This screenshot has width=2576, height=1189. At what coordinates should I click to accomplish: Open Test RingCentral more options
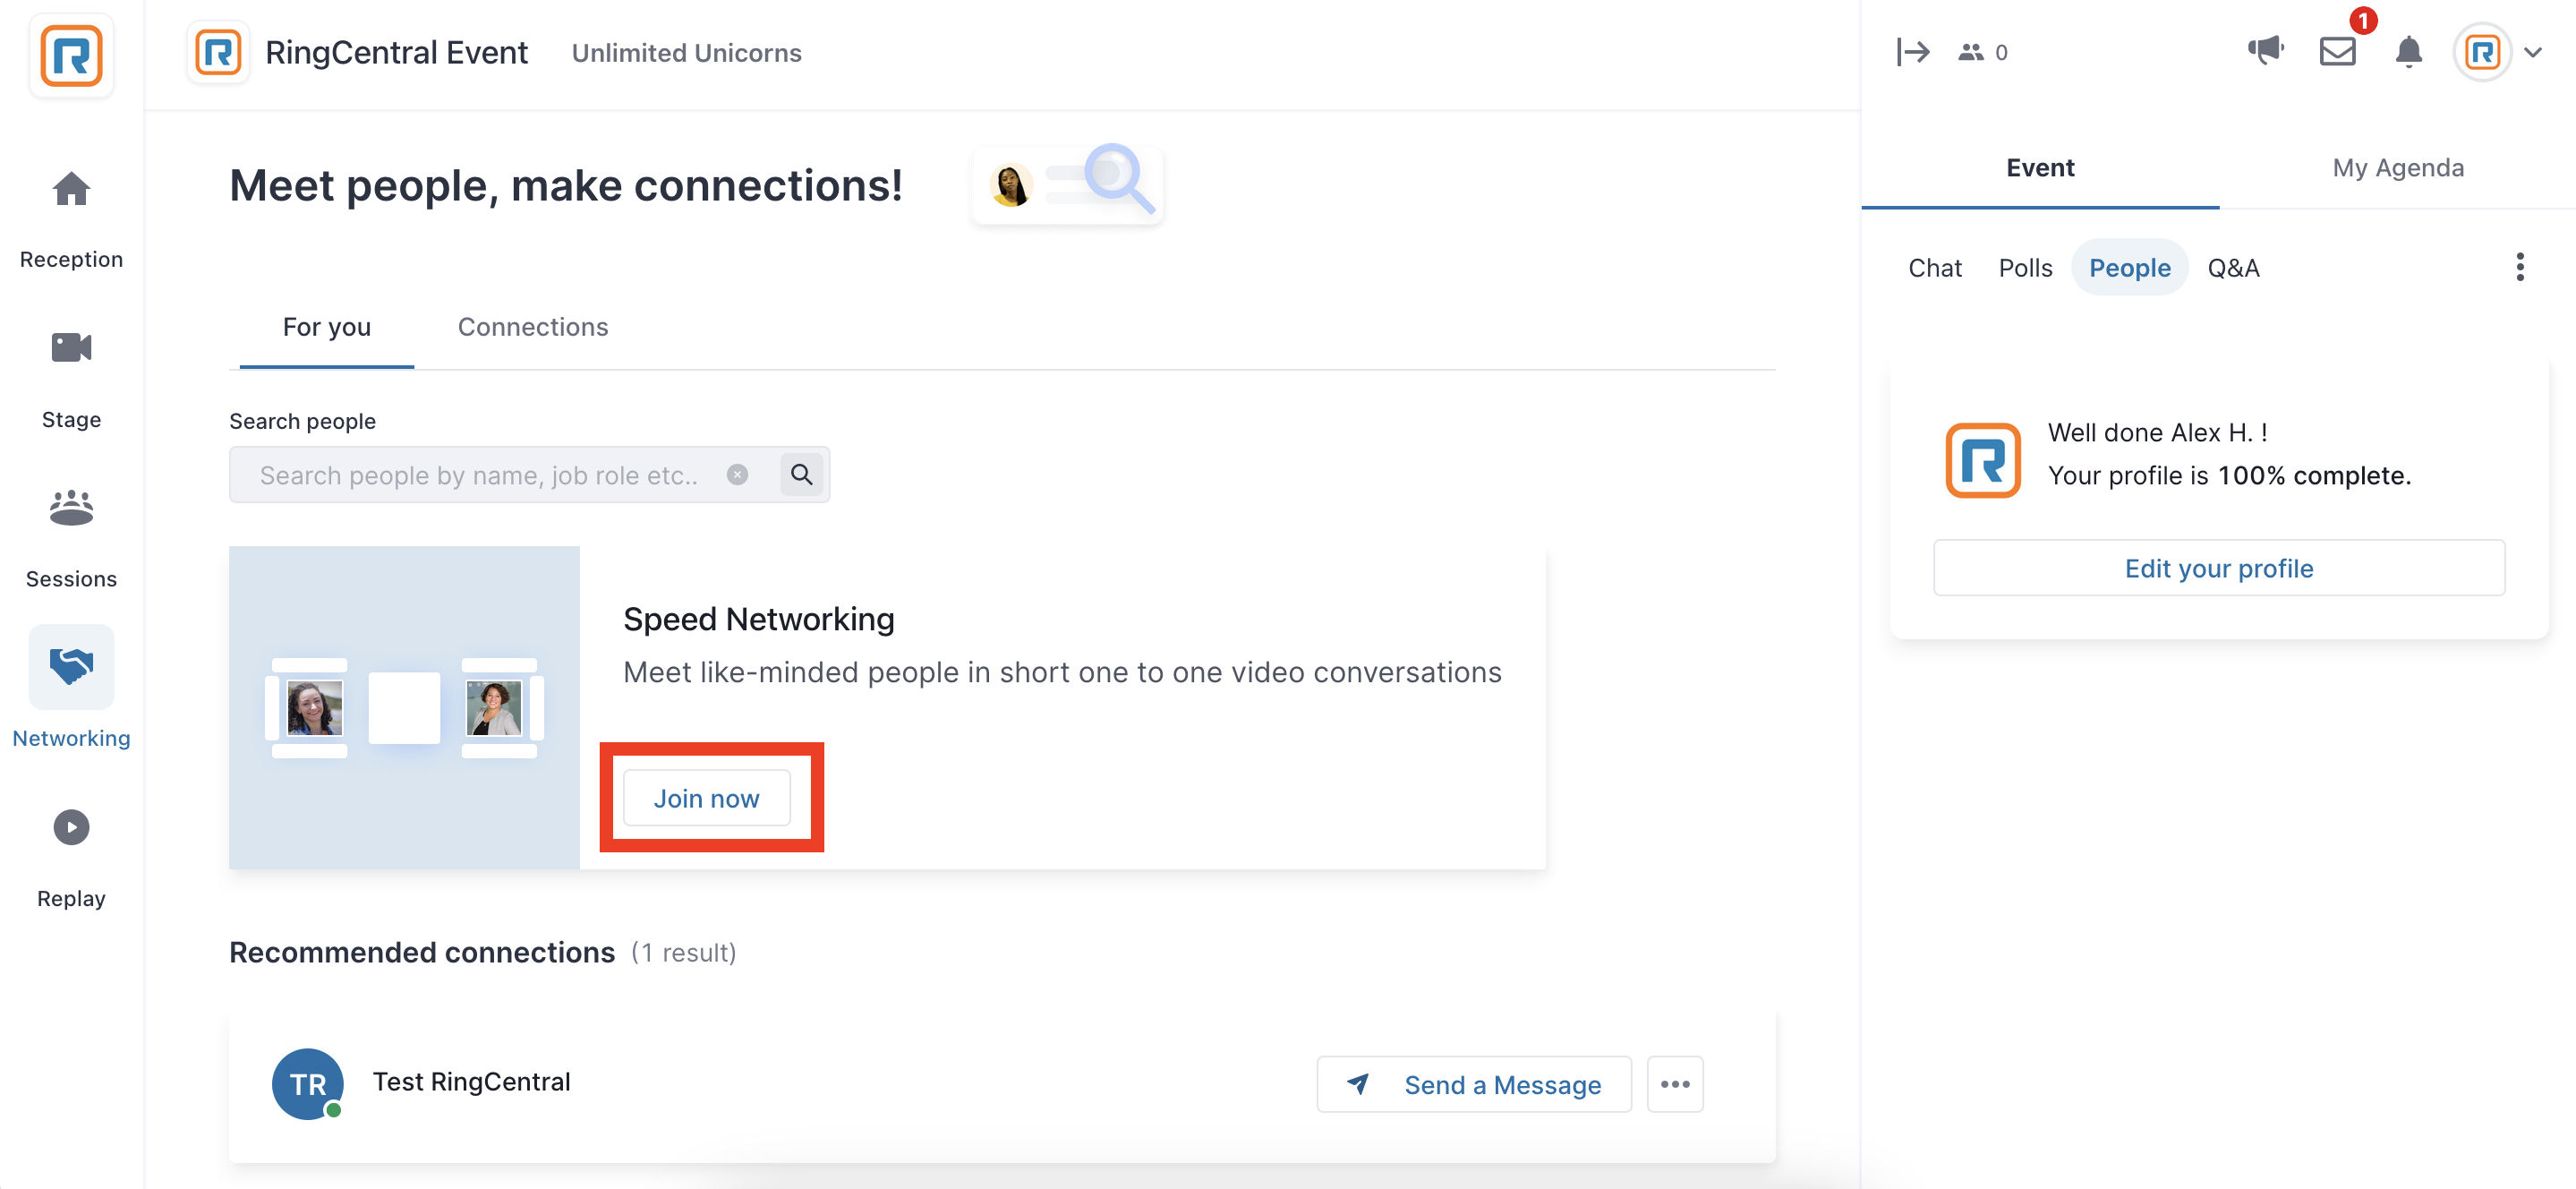pyautogui.click(x=1675, y=1084)
